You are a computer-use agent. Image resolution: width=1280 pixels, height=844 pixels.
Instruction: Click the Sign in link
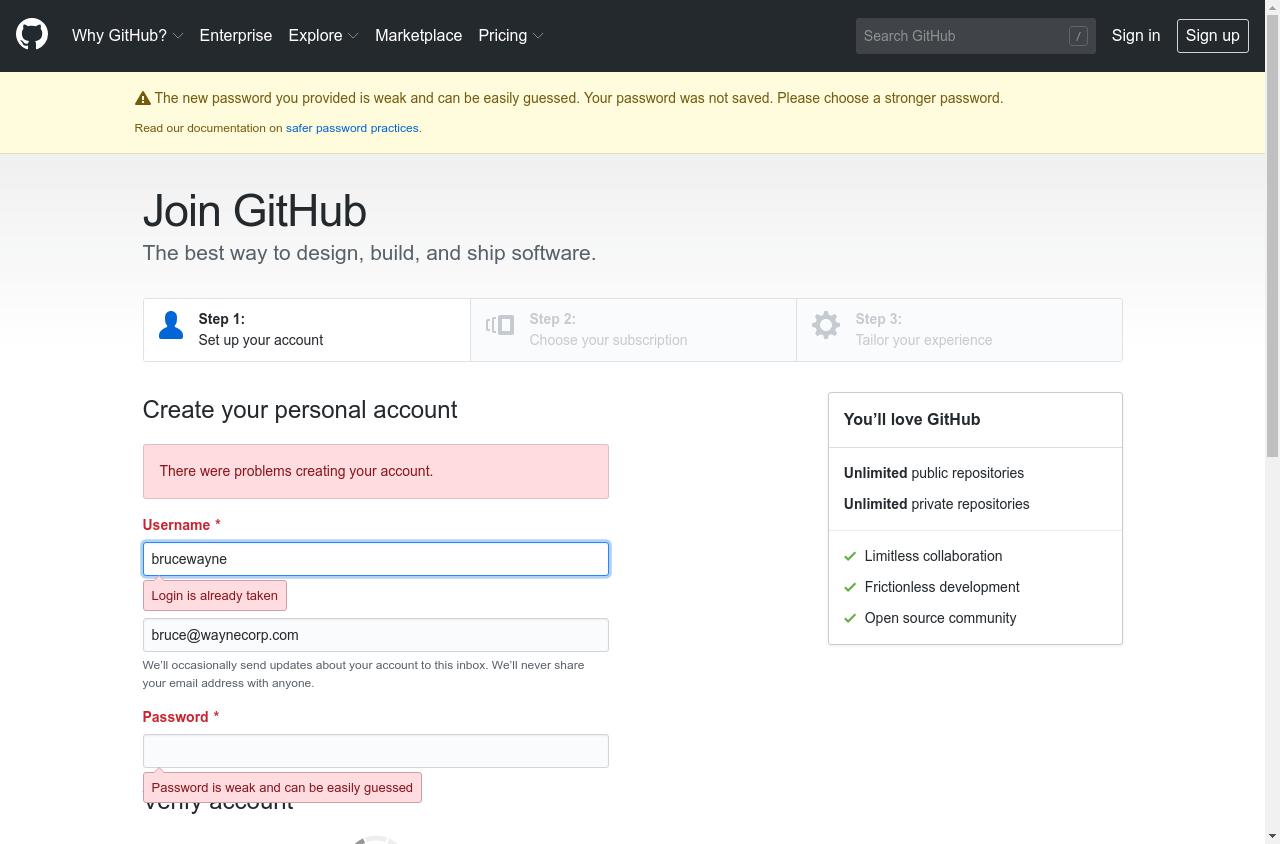tap(1136, 35)
